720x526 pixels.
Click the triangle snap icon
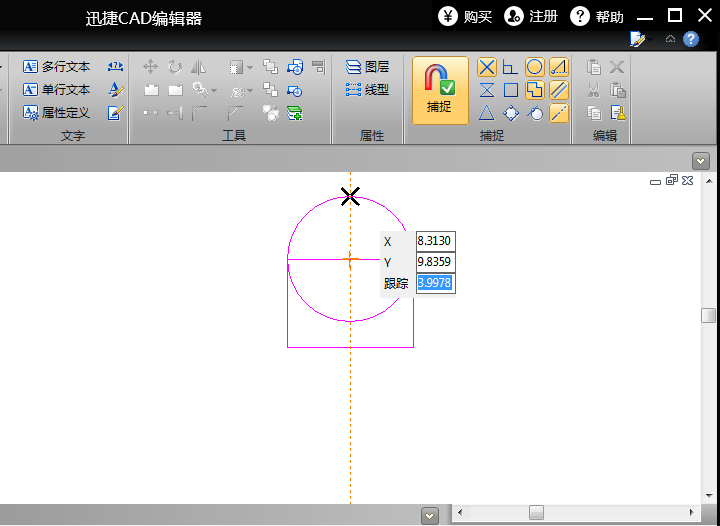tap(487, 113)
